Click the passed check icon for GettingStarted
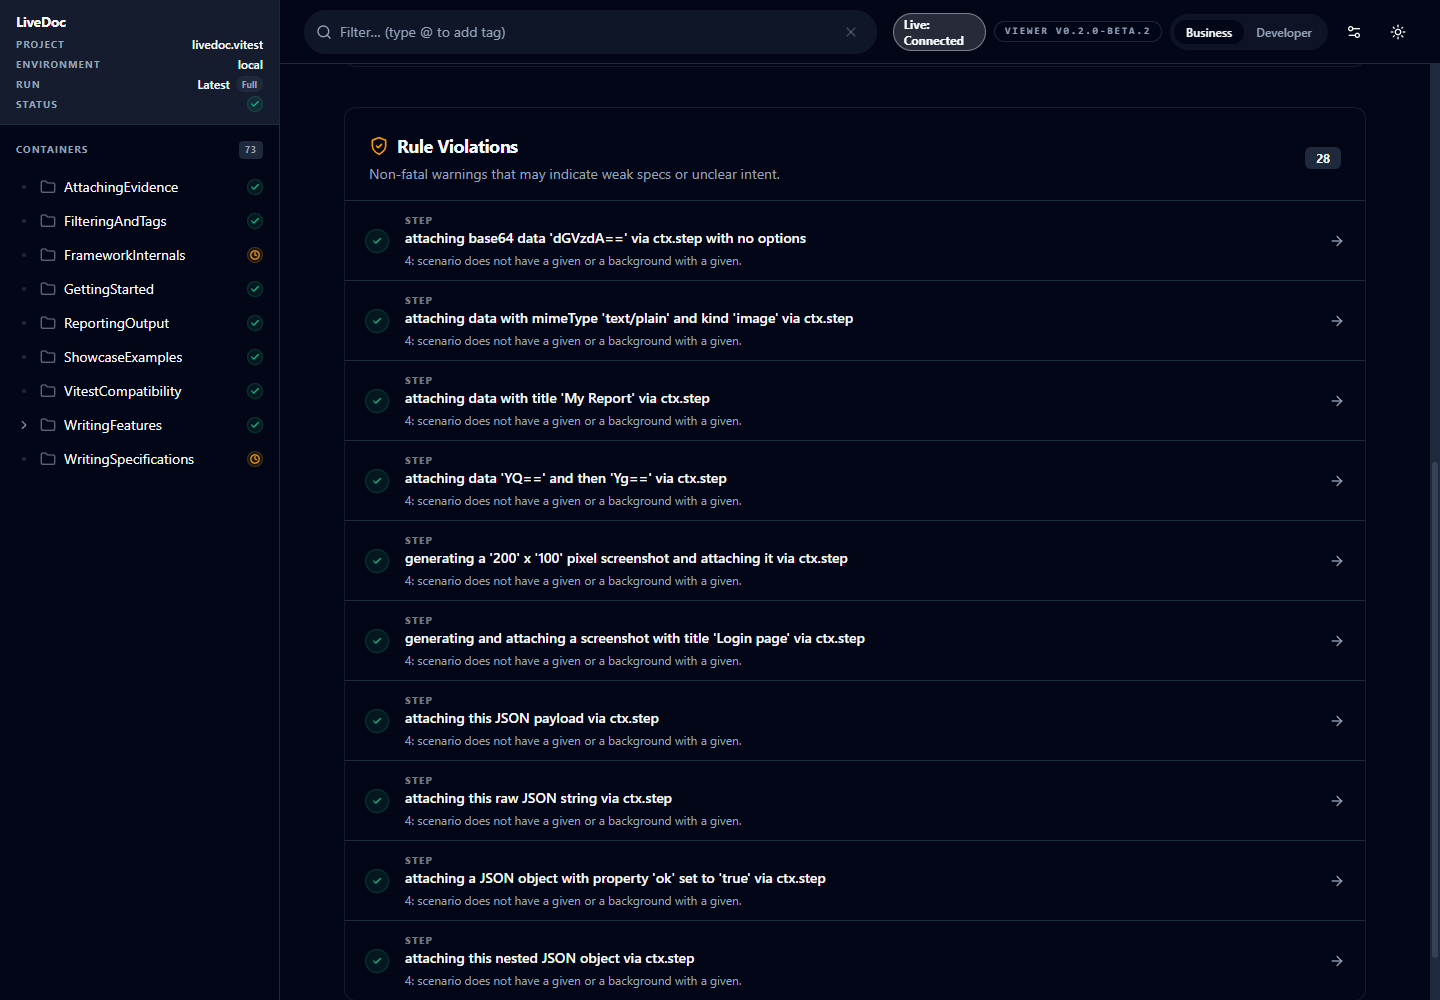Image resolution: width=1440 pixels, height=1000 pixels. pos(255,289)
